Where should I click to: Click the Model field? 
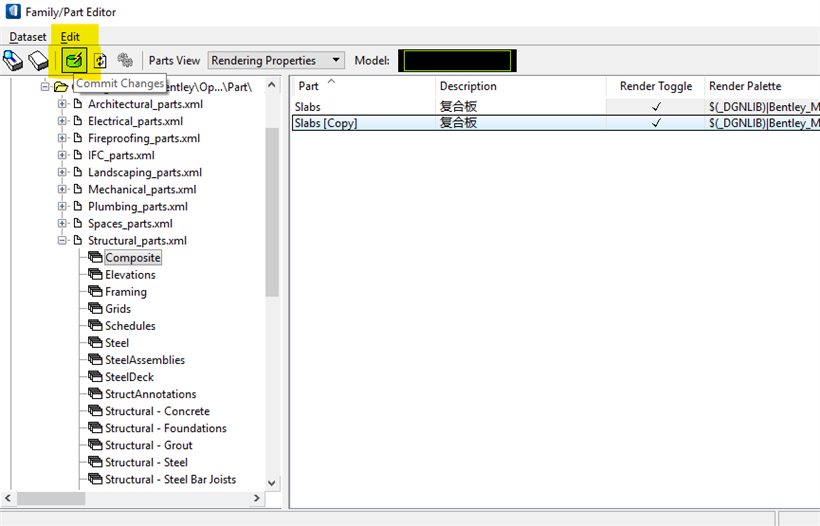coord(457,61)
